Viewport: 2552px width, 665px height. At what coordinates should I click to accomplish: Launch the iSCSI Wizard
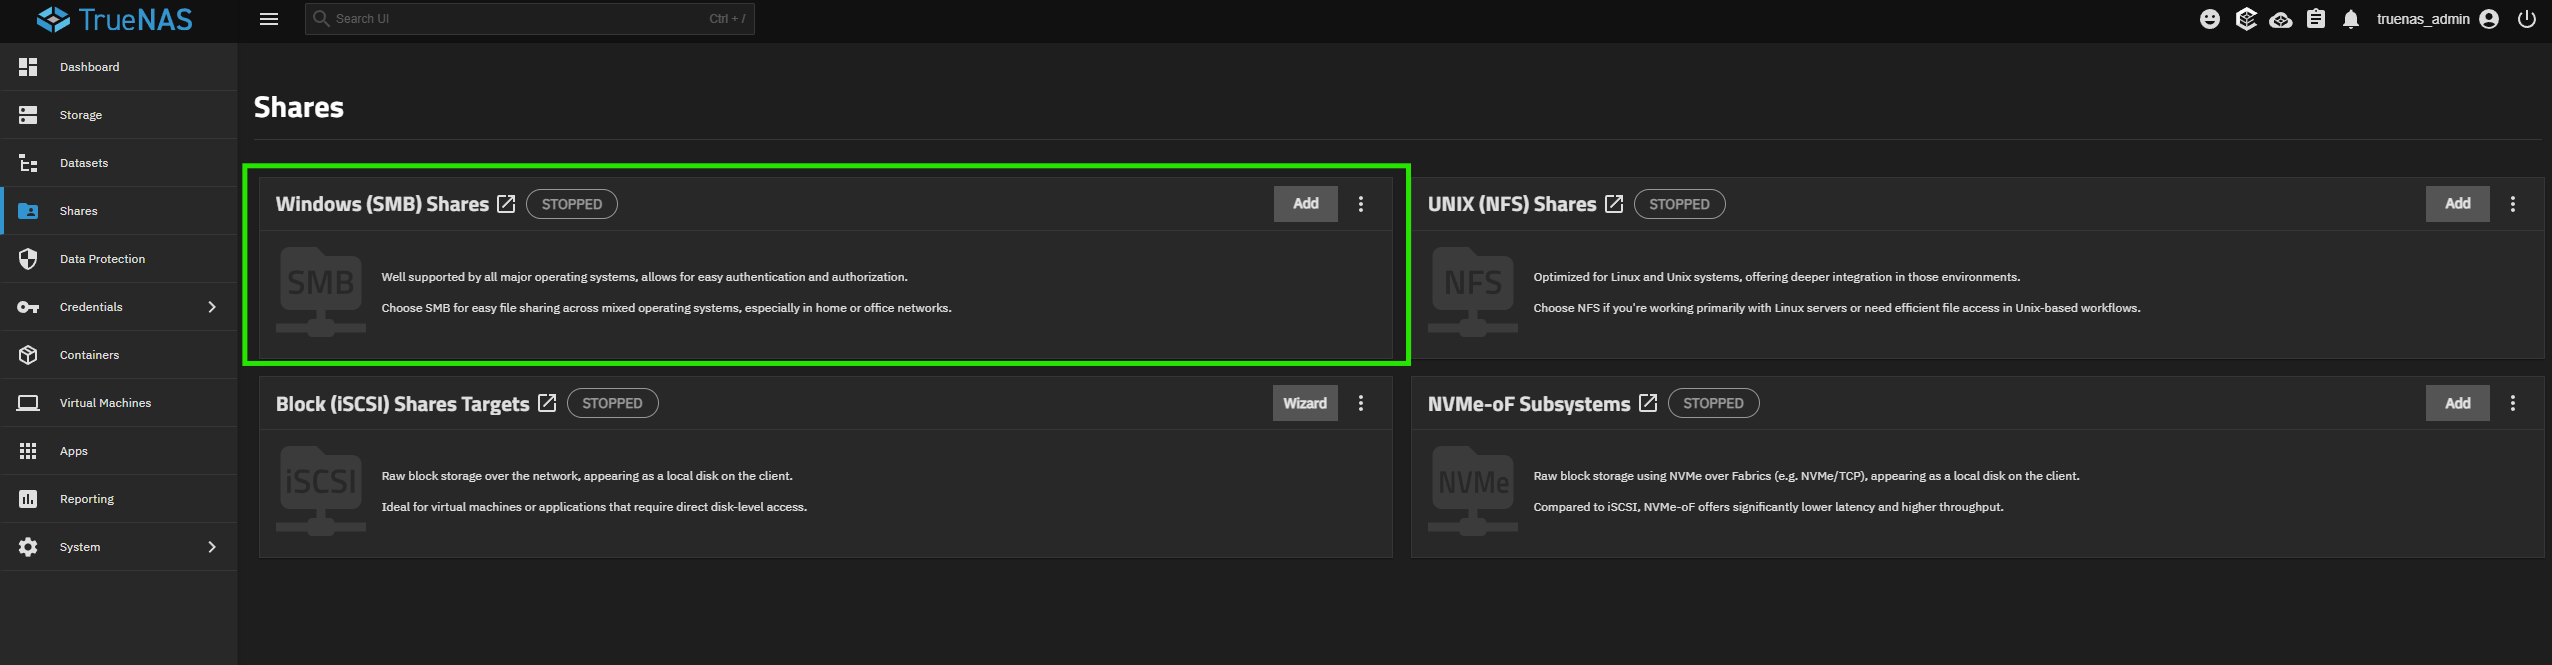pos(1304,403)
